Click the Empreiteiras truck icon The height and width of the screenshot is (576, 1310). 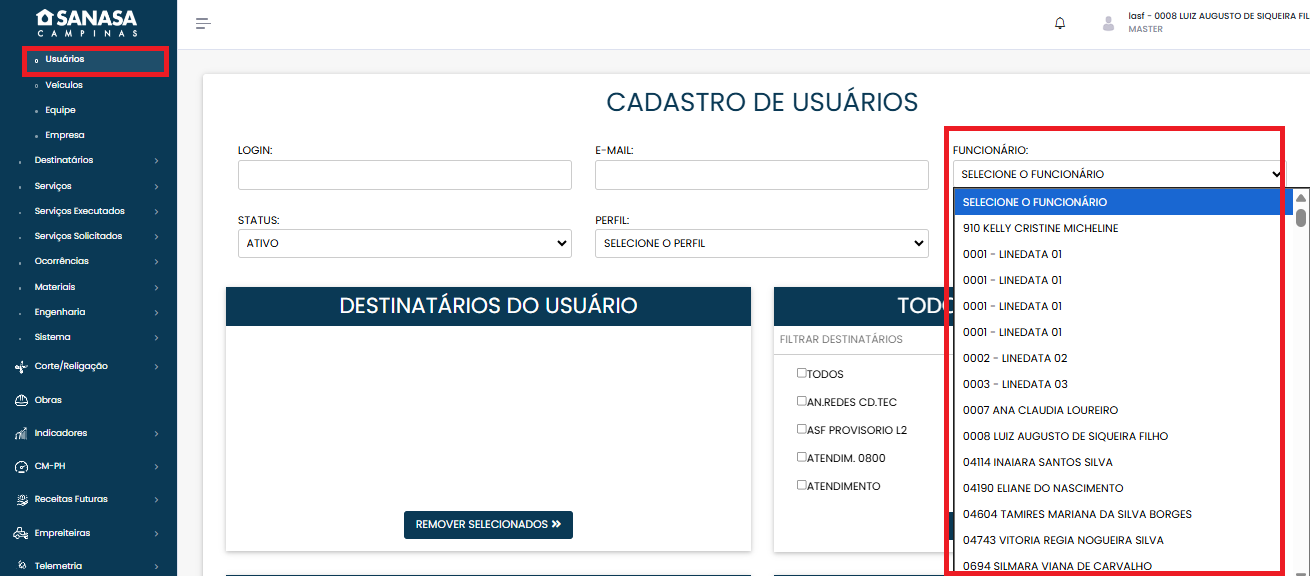[21, 533]
